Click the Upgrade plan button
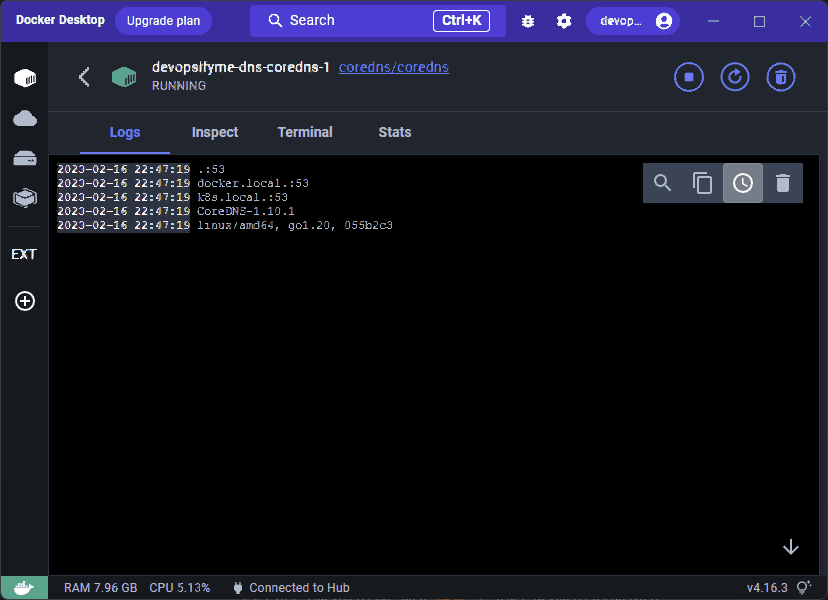 (163, 20)
